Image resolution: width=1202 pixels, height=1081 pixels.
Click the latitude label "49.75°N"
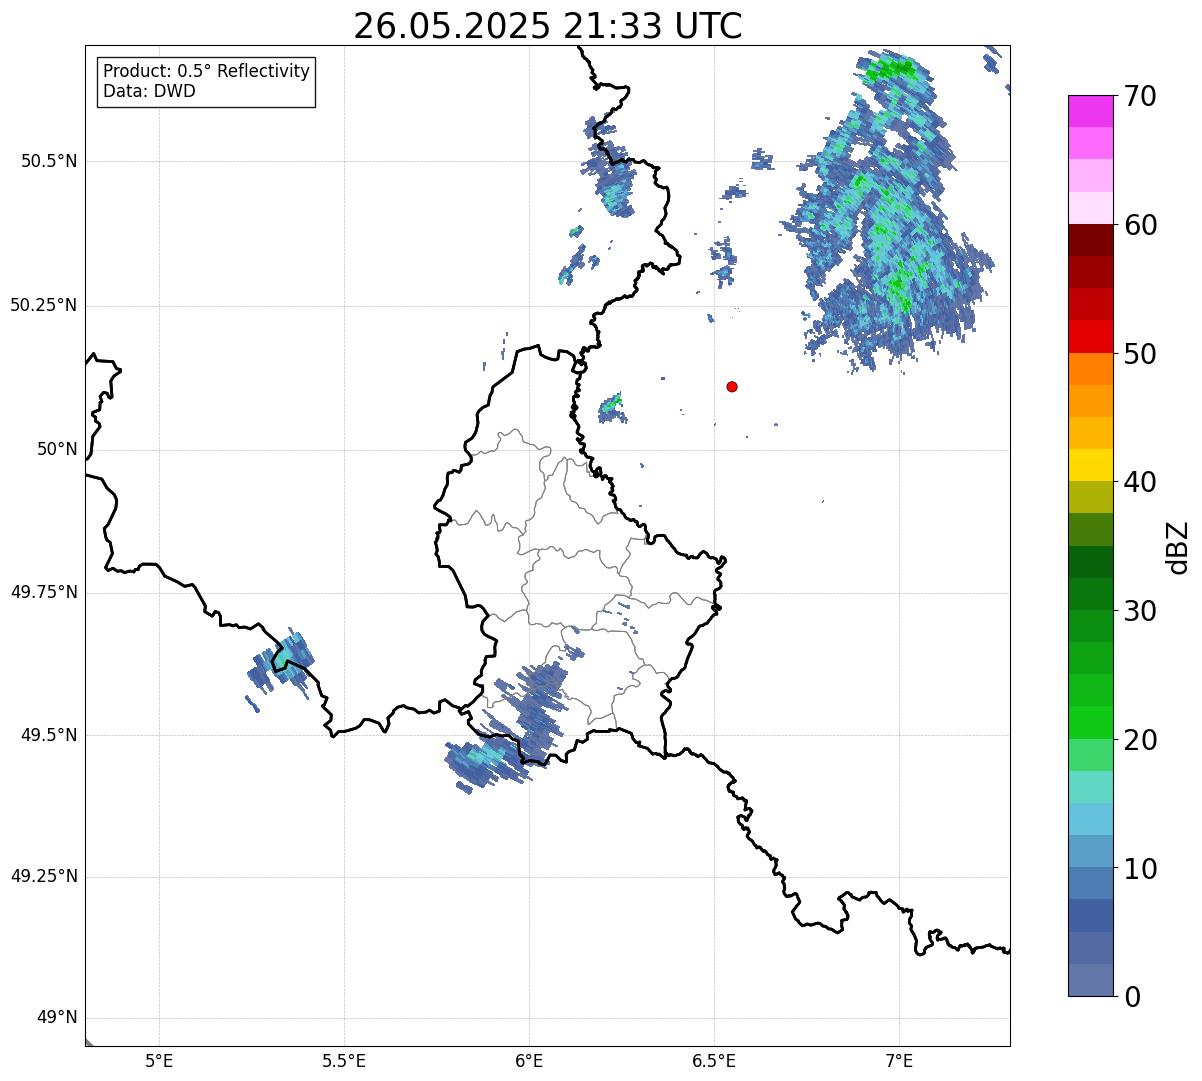[x=44, y=592]
